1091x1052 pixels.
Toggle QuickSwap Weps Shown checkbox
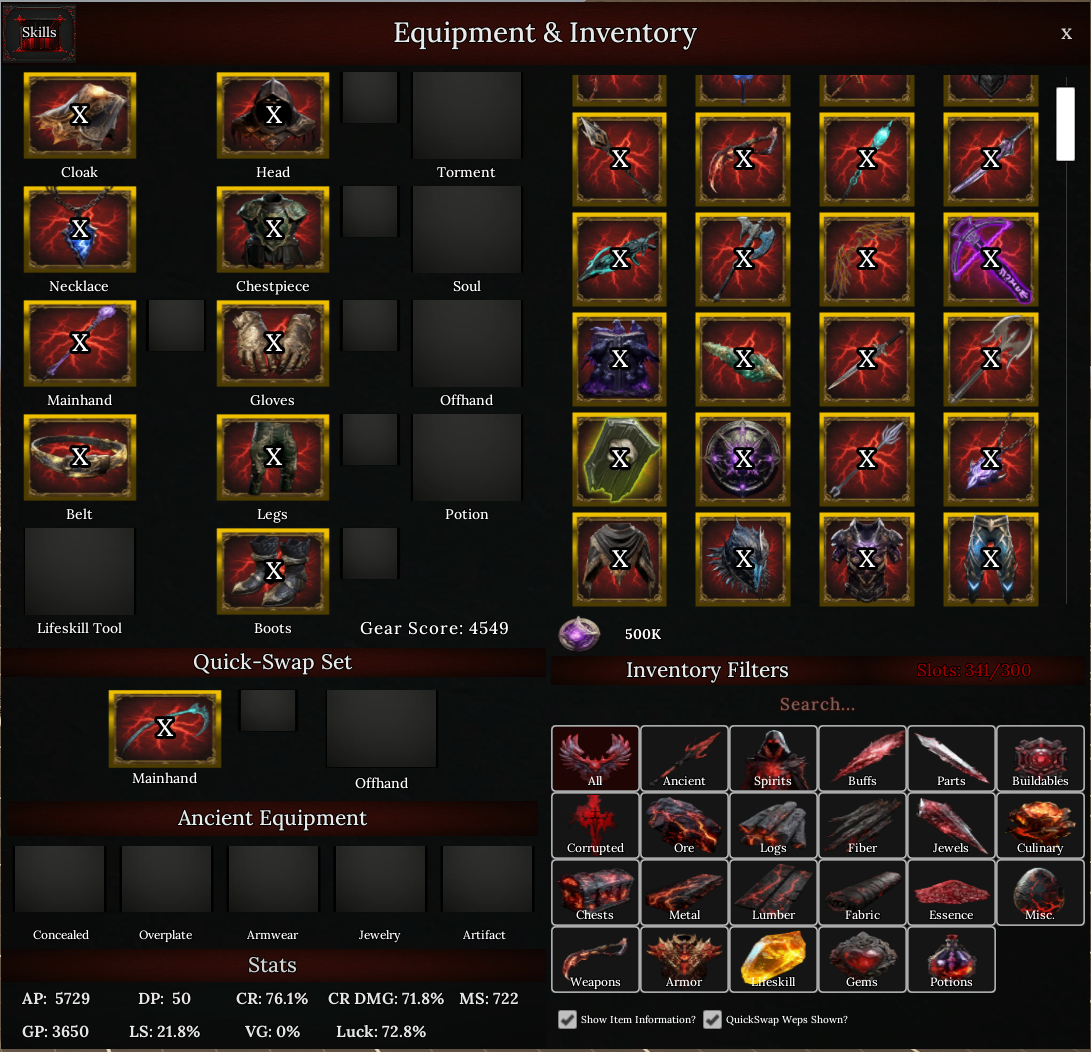[712, 1019]
